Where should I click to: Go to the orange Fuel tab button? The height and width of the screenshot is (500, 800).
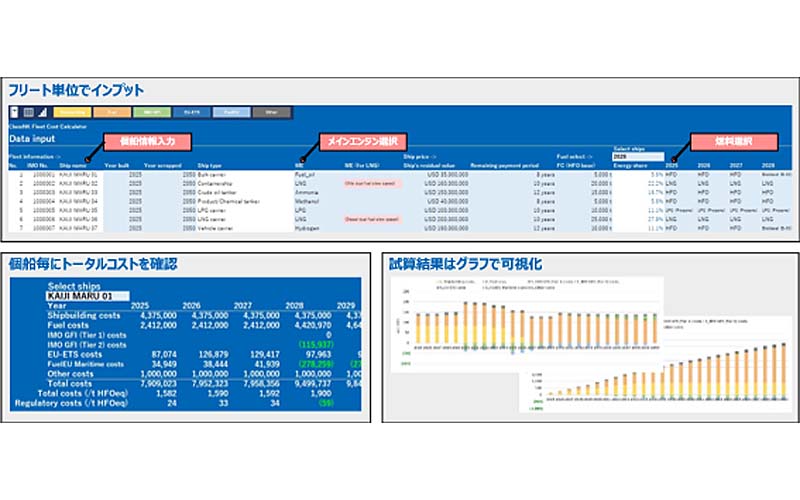coord(112,112)
